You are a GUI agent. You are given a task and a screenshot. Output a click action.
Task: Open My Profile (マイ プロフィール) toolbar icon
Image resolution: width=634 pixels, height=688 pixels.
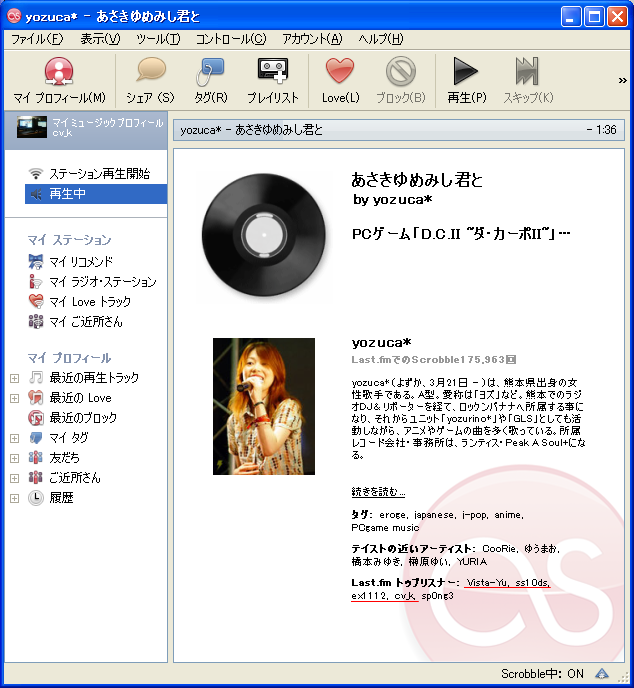tap(59, 72)
